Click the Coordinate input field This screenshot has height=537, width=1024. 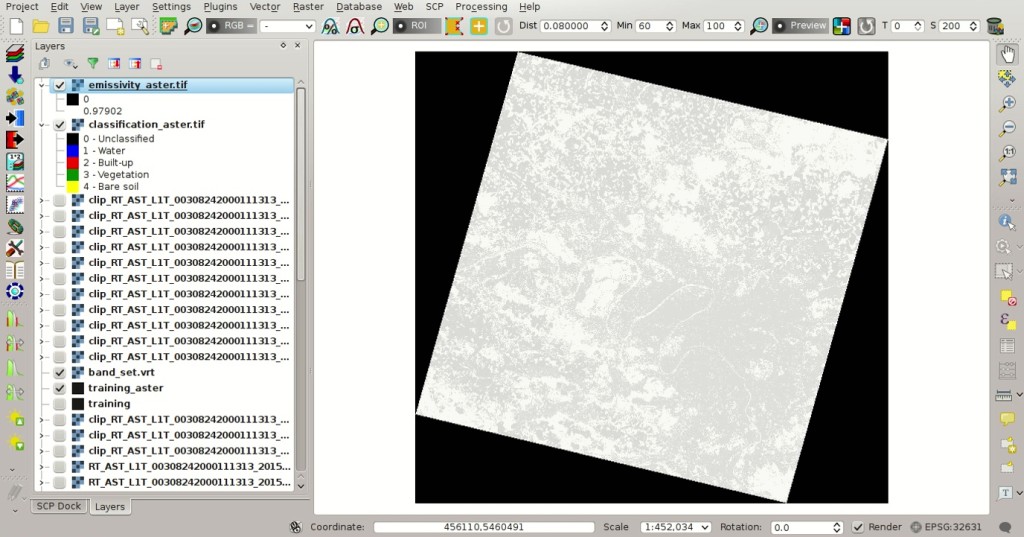click(x=484, y=527)
